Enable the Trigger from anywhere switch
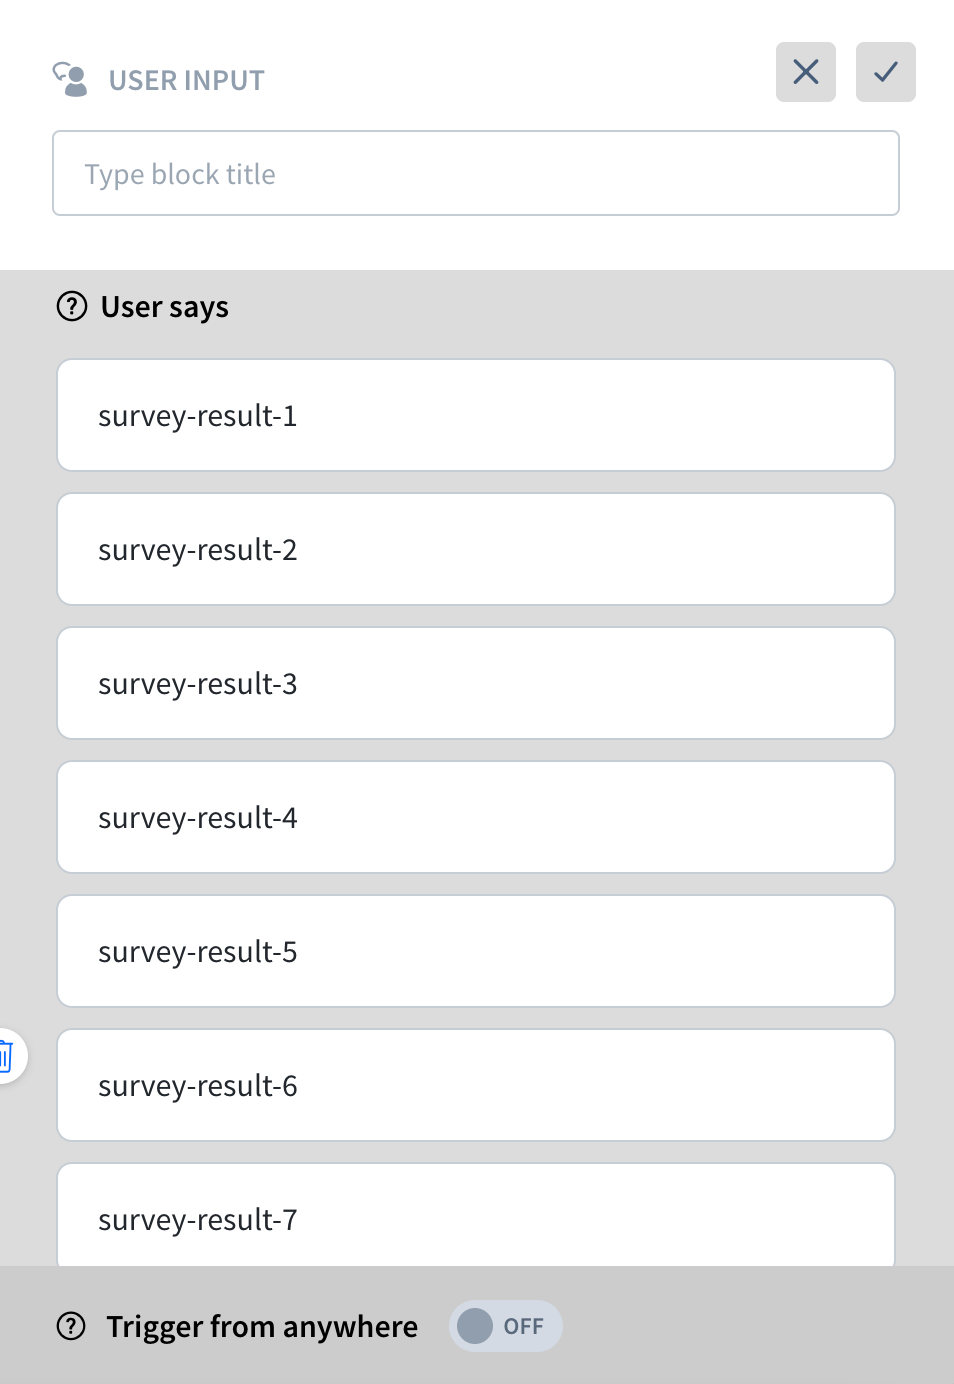This screenshot has height=1384, width=954. 506,1326
